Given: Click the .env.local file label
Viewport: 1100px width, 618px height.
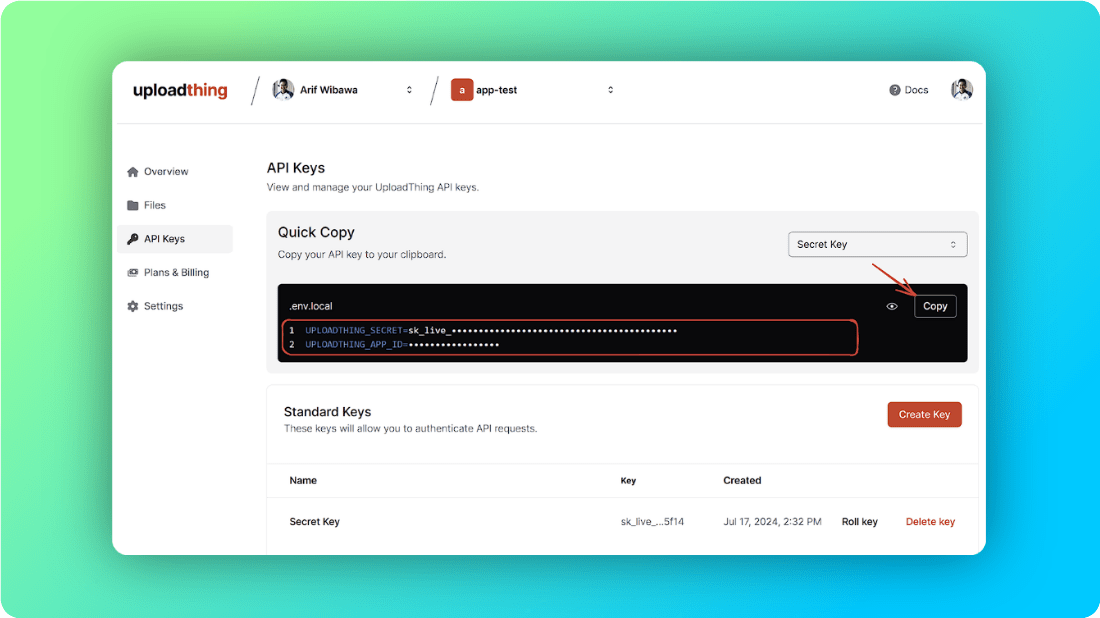Looking at the screenshot, I should 311,306.
